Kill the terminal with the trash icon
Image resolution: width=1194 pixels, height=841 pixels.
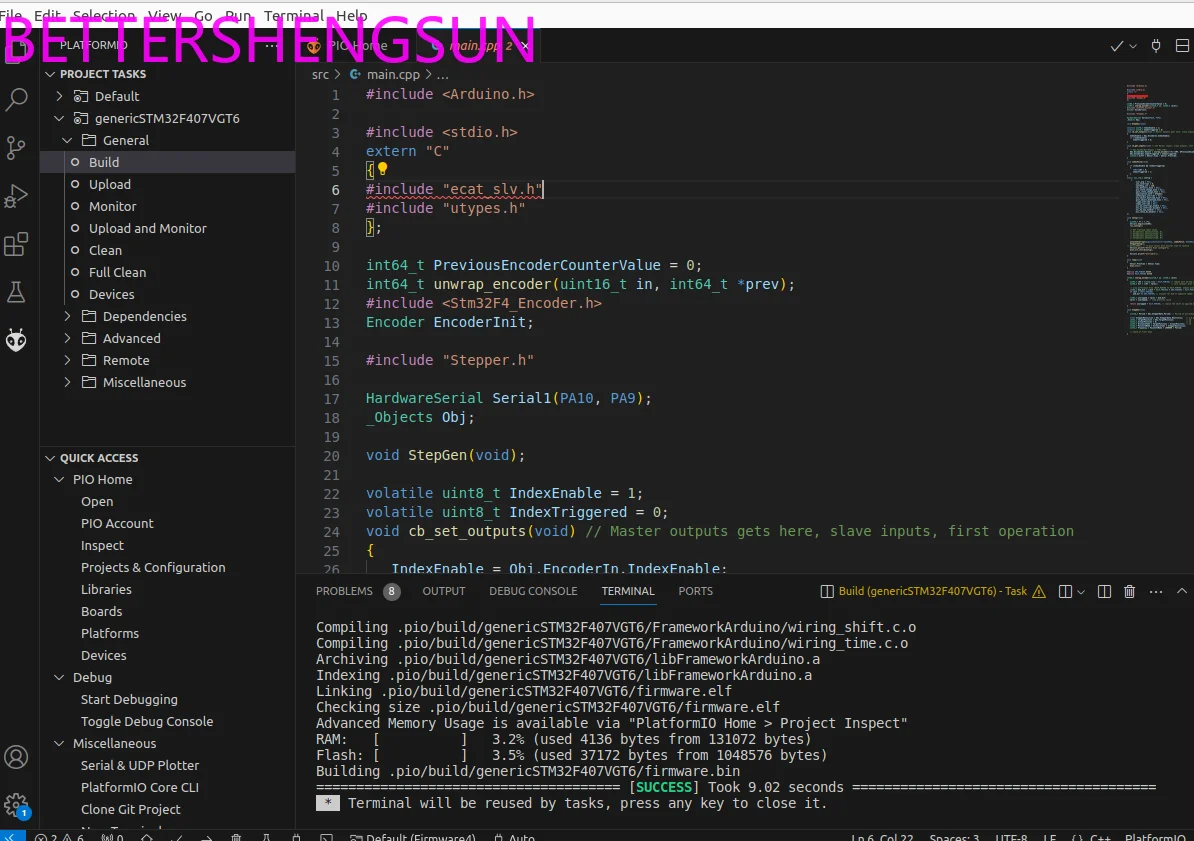coord(1129,591)
